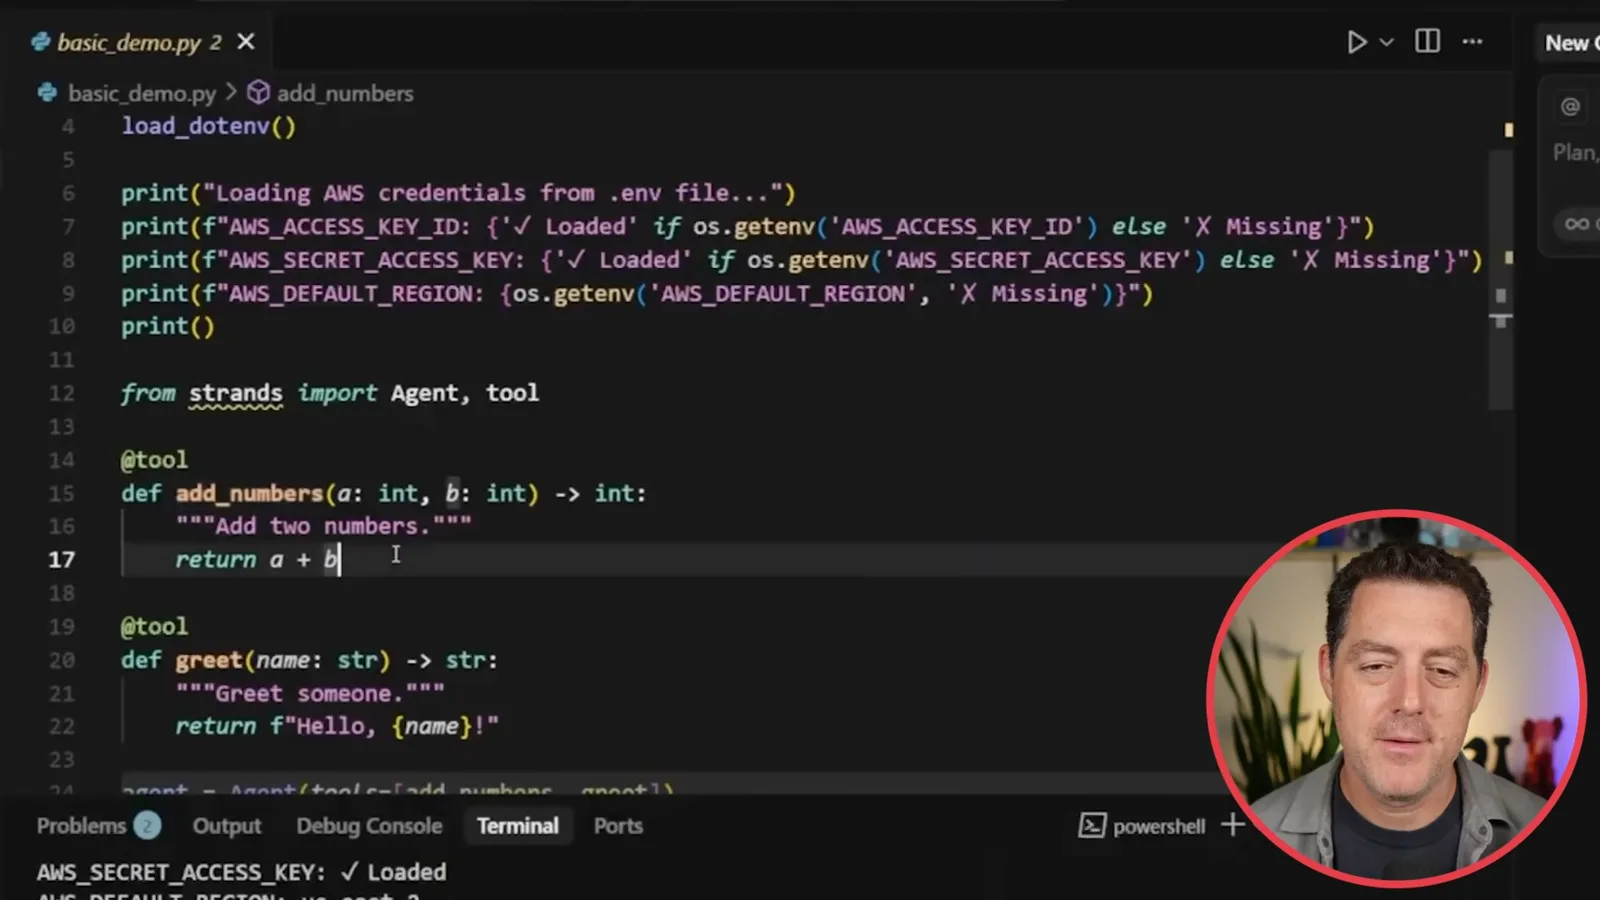
Task: Click the @tool decorator above add_numbers
Action: pyautogui.click(x=154, y=460)
